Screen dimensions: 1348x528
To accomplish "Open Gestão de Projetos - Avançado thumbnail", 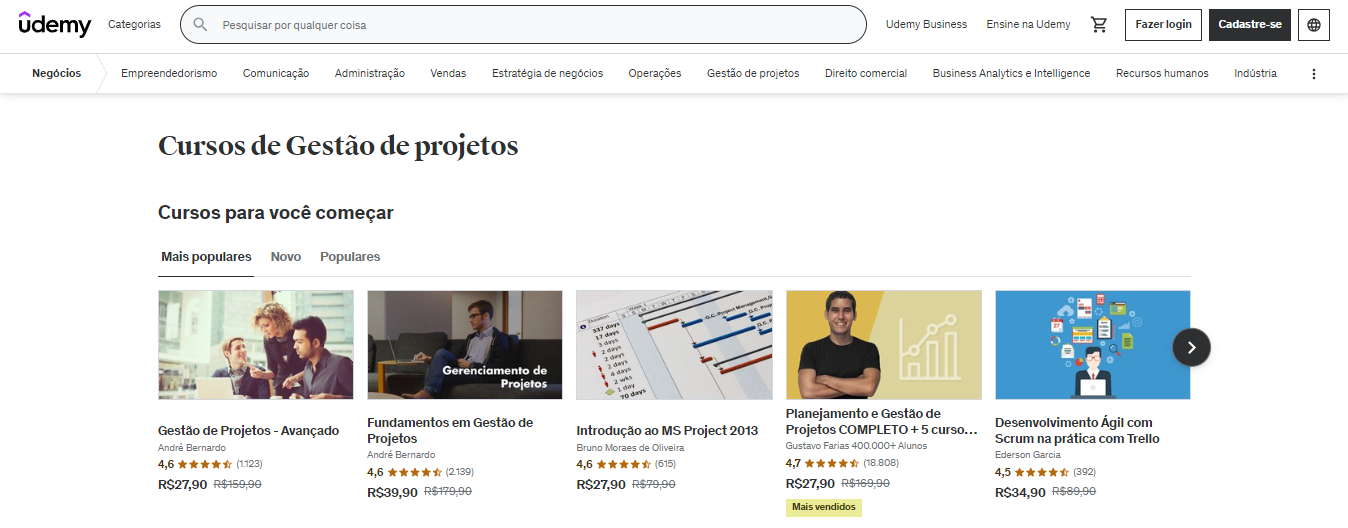I will click(x=256, y=345).
